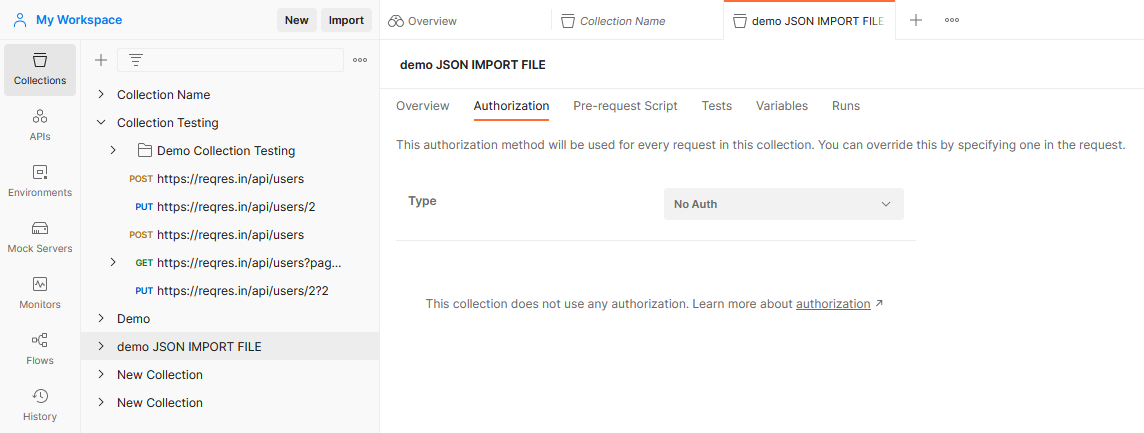Open the Runs tab

[846, 106]
